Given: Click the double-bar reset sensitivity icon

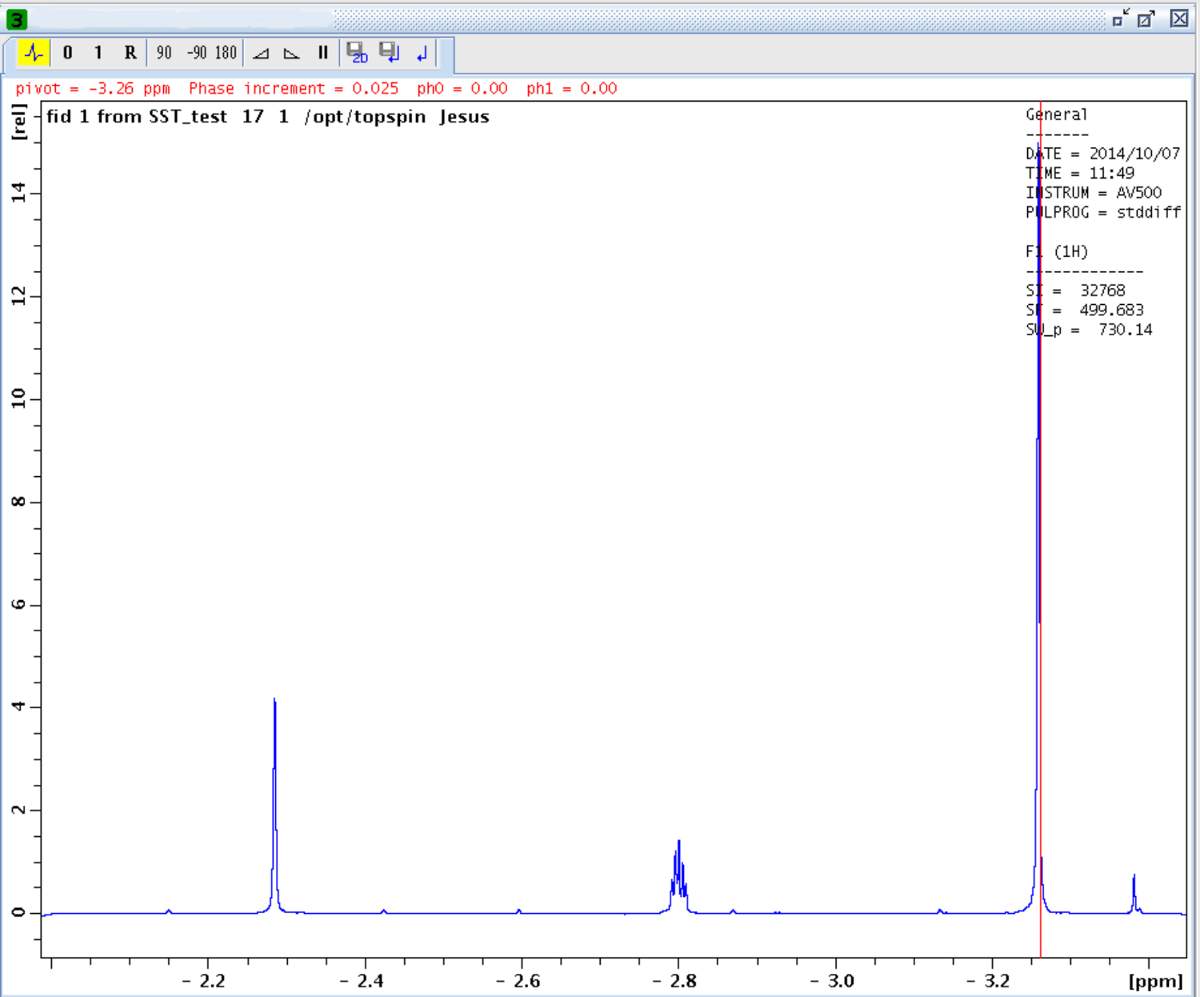Looking at the screenshot, I should (x=322, y=52).
